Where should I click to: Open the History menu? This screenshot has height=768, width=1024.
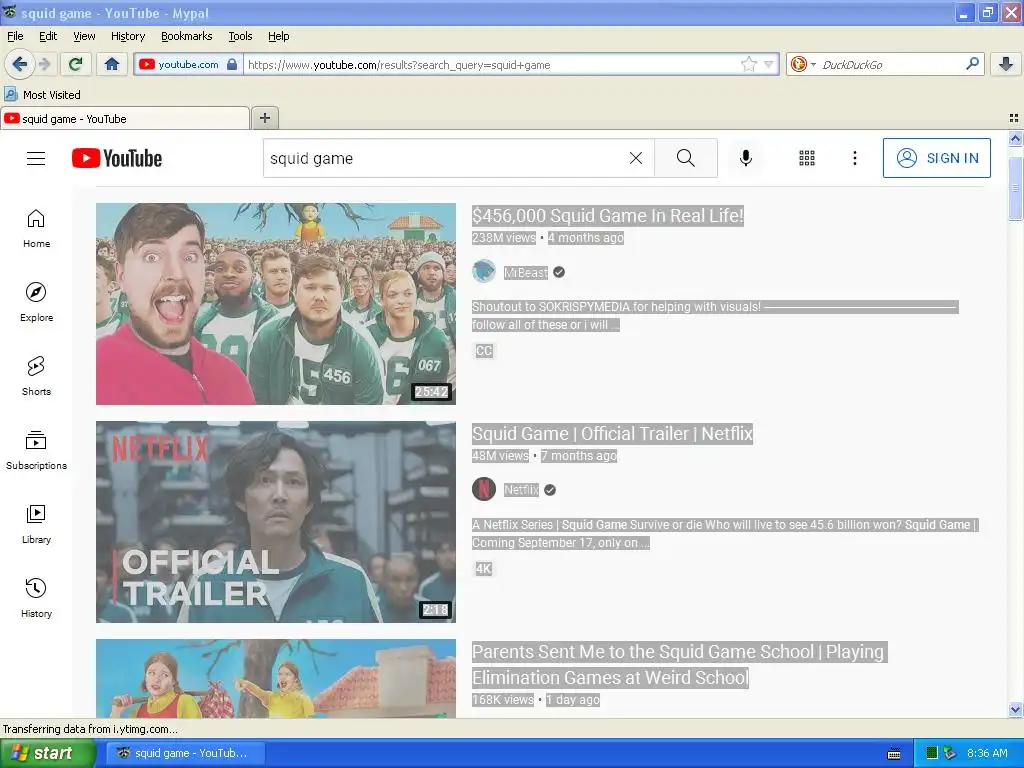pos(127,36)
